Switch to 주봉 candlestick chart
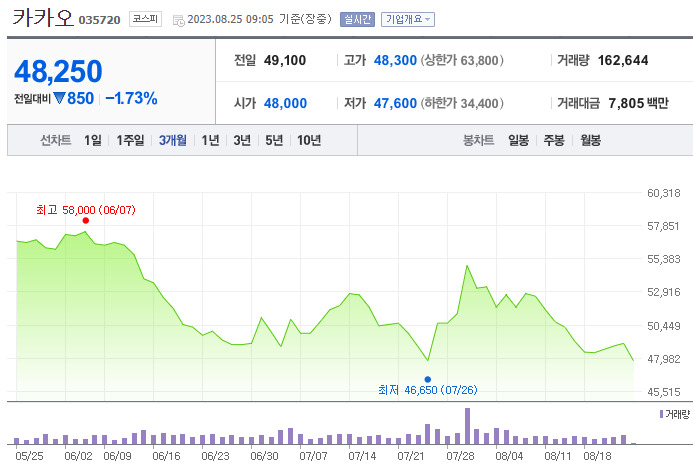The image size is (693, 470). tap(554, 140)
